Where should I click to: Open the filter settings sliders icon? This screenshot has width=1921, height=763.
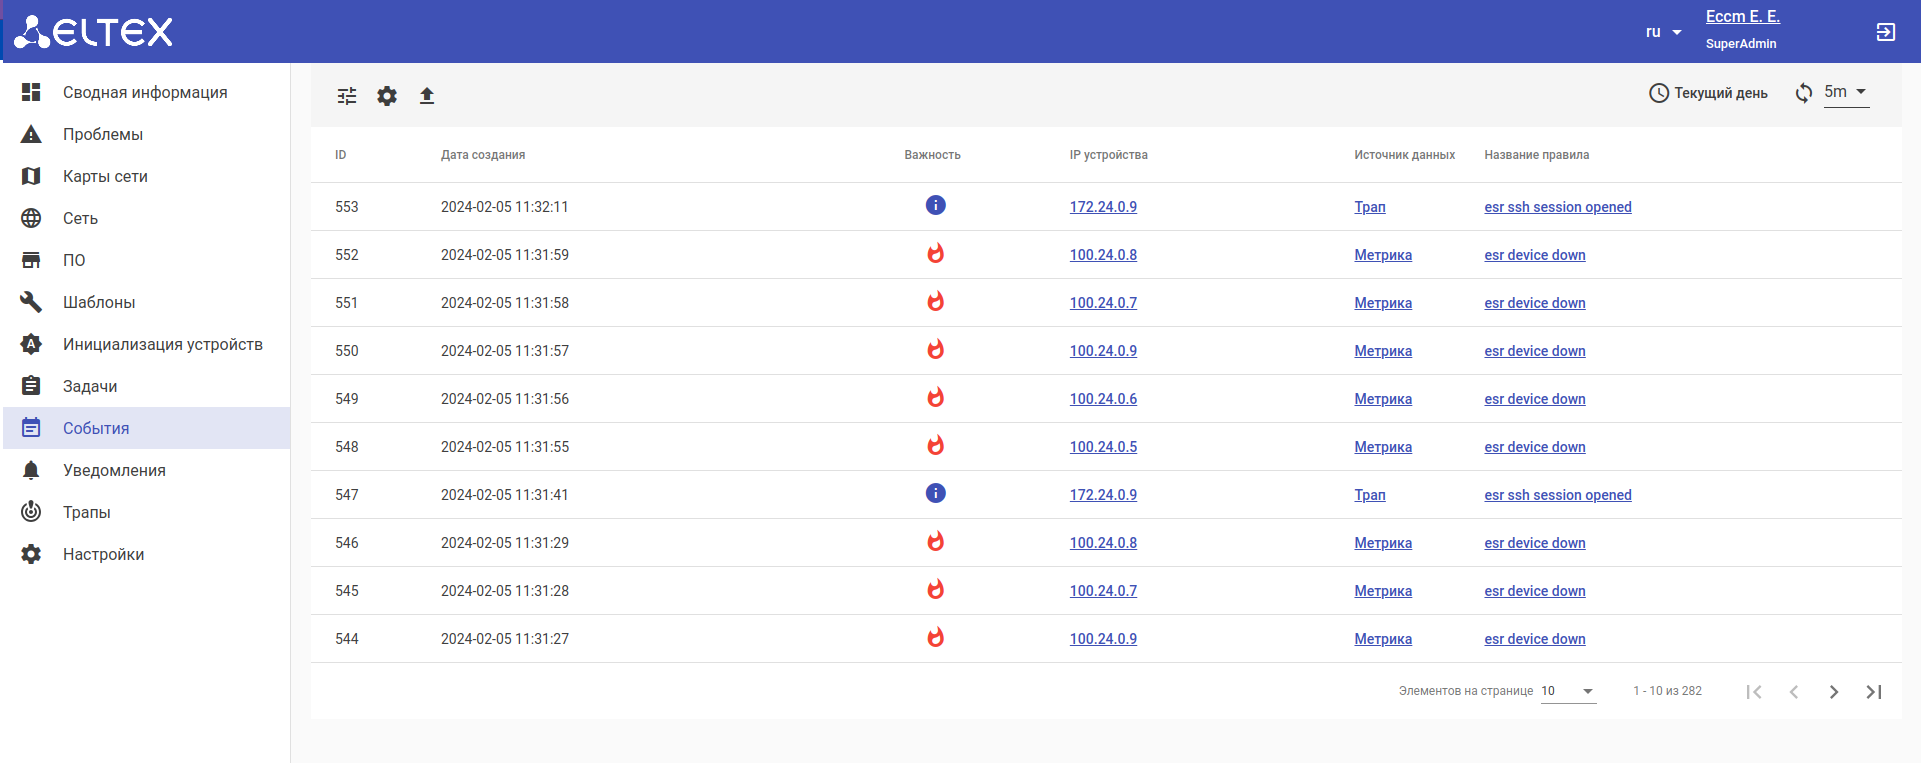click(347, 96)
